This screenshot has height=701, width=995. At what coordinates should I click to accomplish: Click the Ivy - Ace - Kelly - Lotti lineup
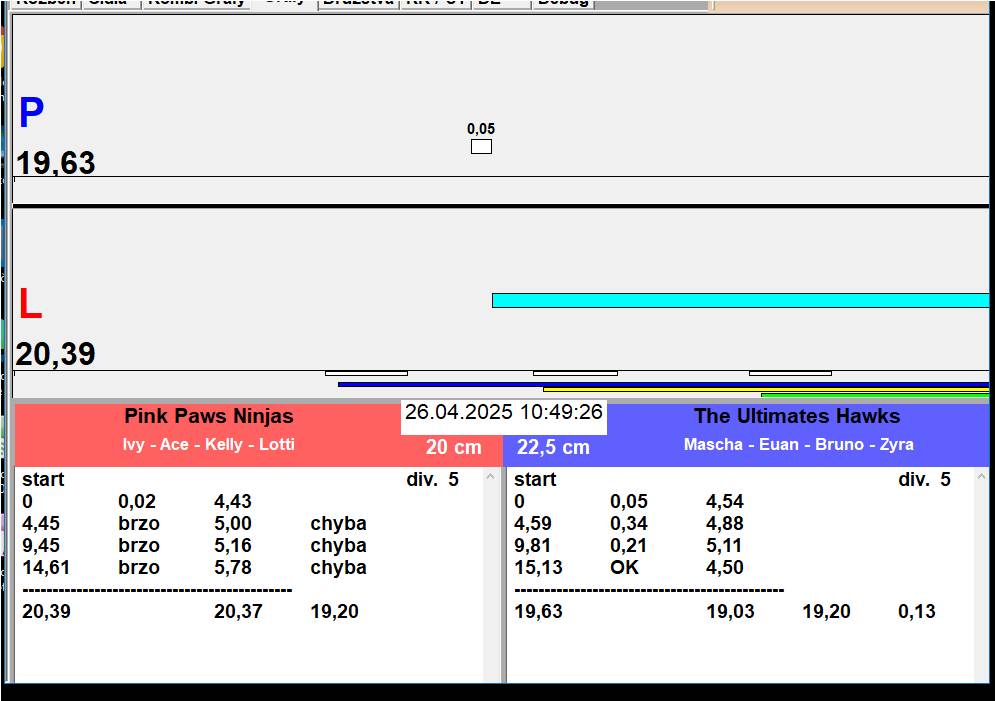[x=209, y=444]
